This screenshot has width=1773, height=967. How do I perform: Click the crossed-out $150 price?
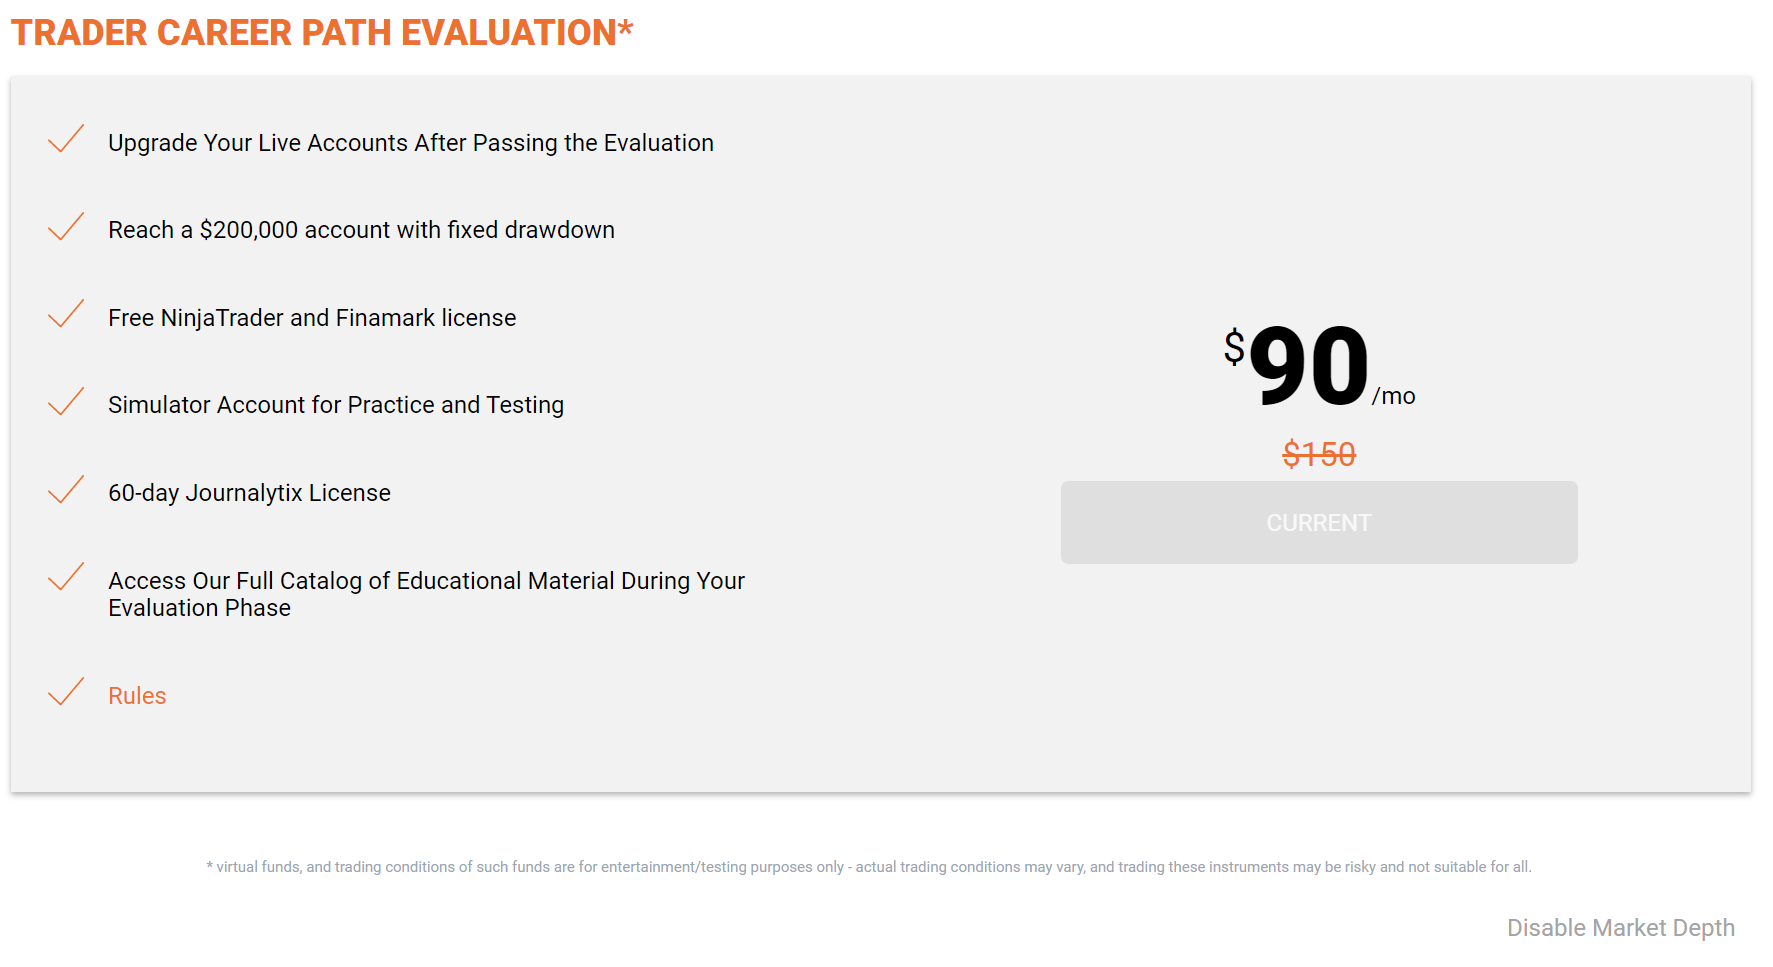[1318, 455]
